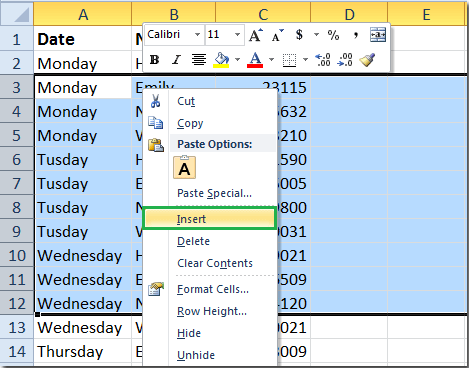Click Wednesday cell in row 13
Image resolution: width=469 pixels, height=368 pixels.
pyautogui.click(x=83, y=327)
